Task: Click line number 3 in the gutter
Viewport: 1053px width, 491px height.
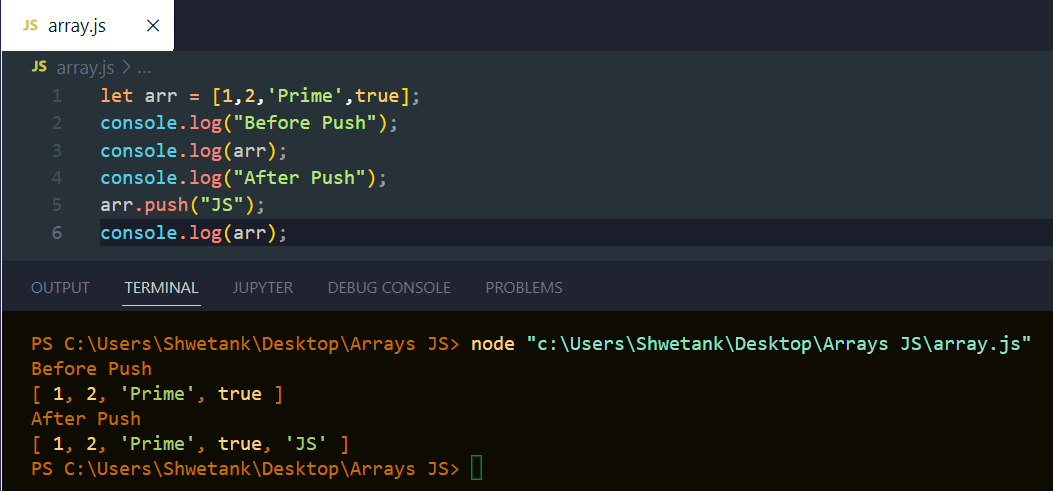Action: pos(57,151)
